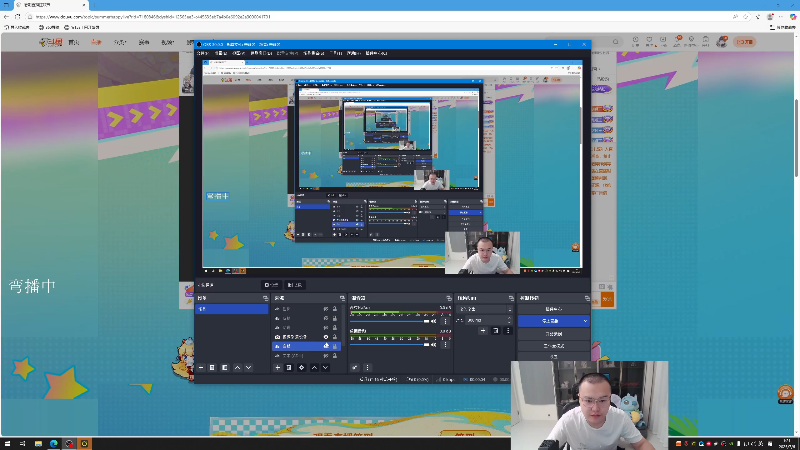Open source properties gear in Sources toolbar
800x450 pixels.
[302, 367]
